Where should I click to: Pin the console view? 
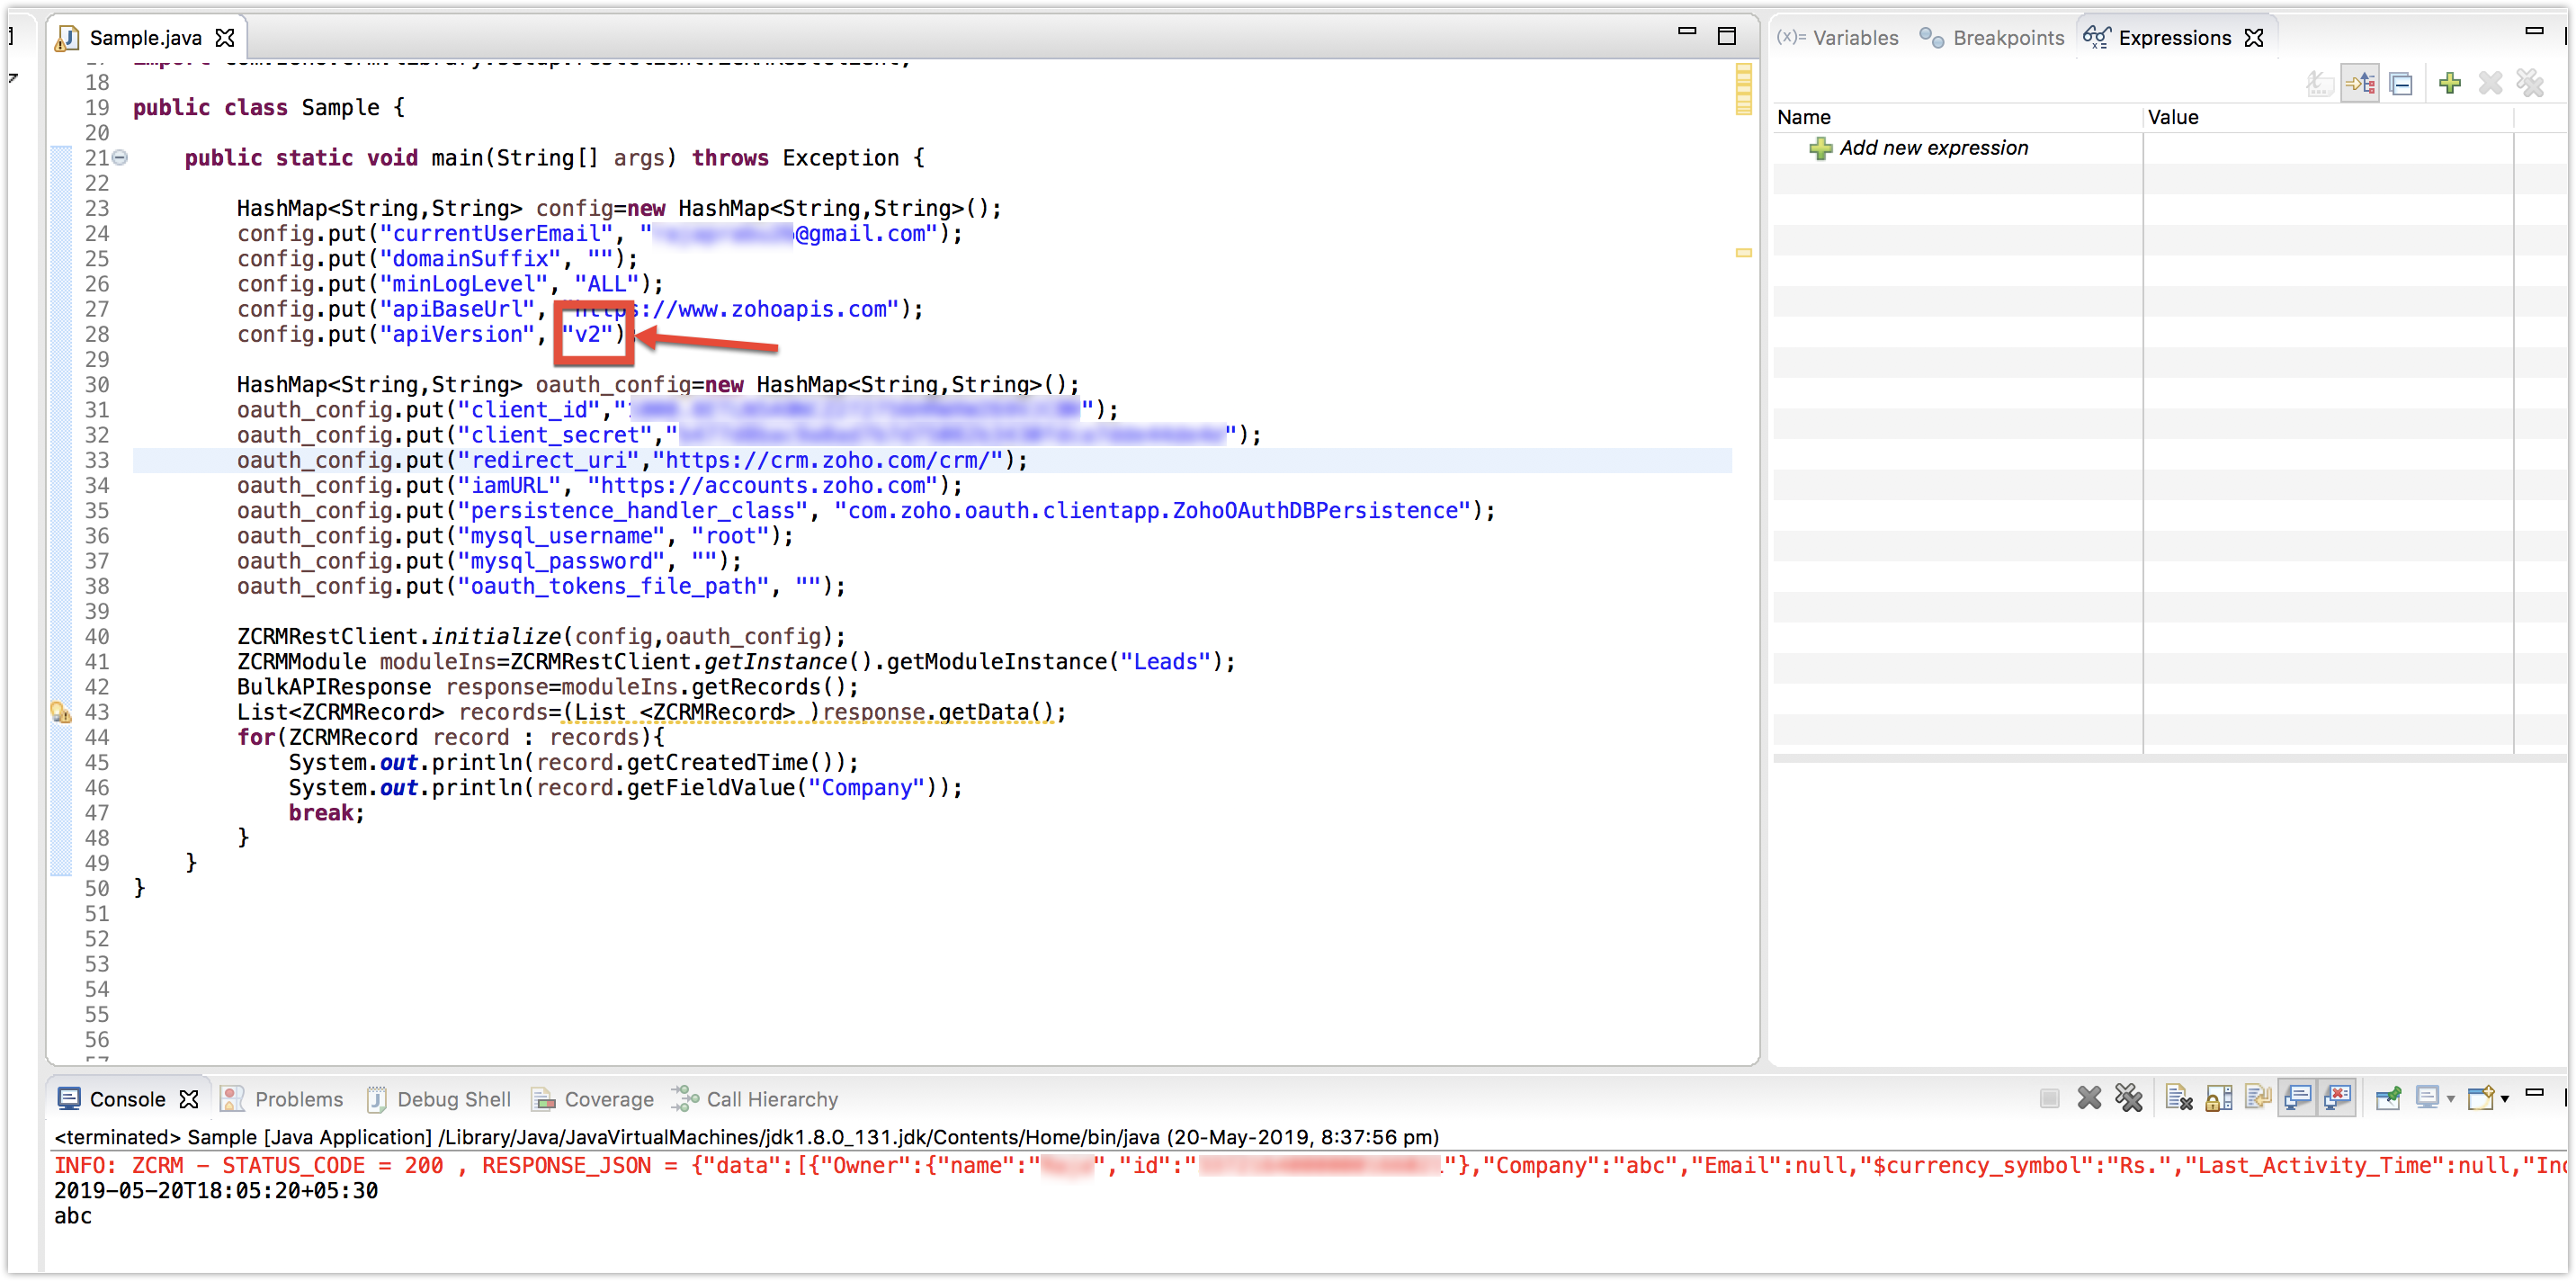(2388, 1099)
